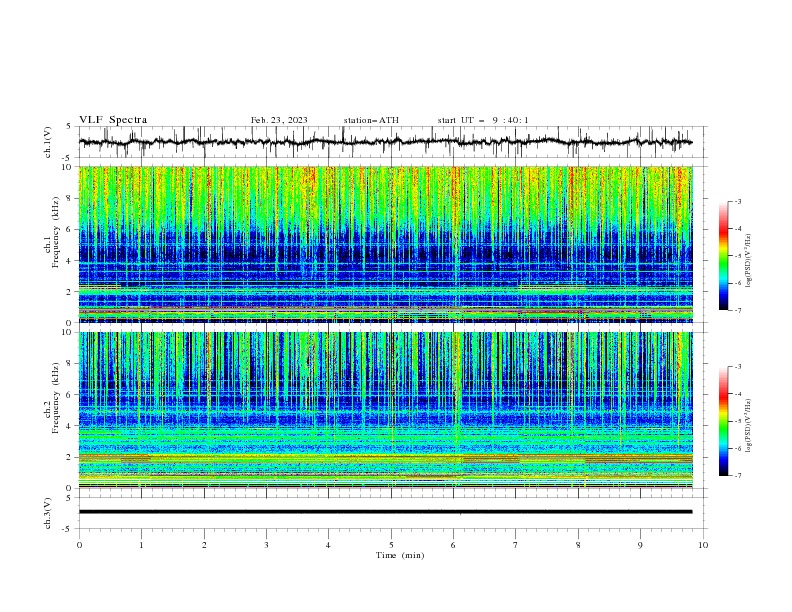Click the ch.3(V) axis label
792x612 pixels.
click(x=48, y=513)
